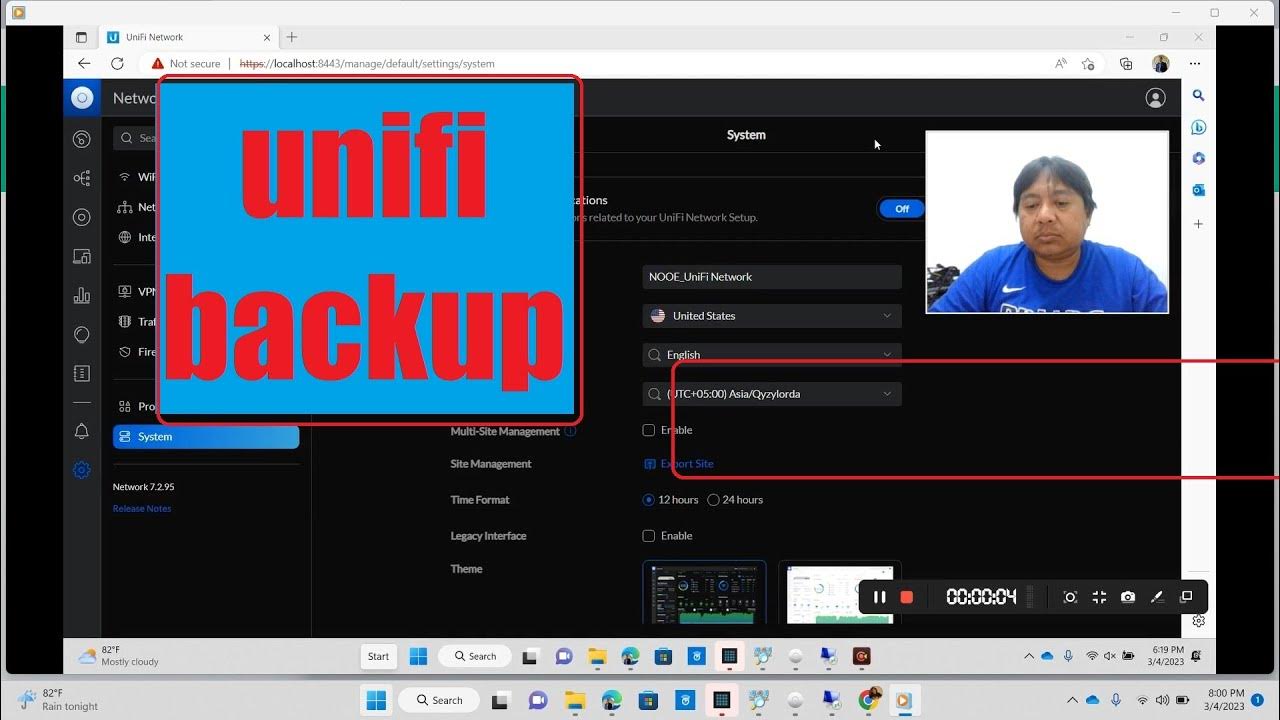Stop the screen recording with the red square
Image resolution: width=1280 pixels, height=720 pixels.
click(x=907, y=597)
